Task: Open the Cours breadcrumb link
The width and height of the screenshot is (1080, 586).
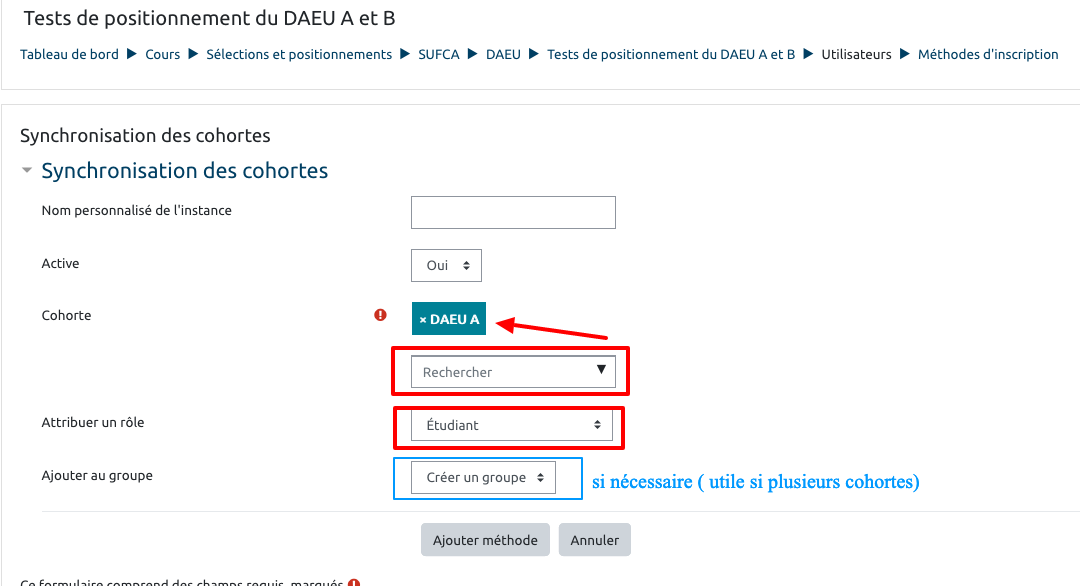Action: [x=162, y=55]
